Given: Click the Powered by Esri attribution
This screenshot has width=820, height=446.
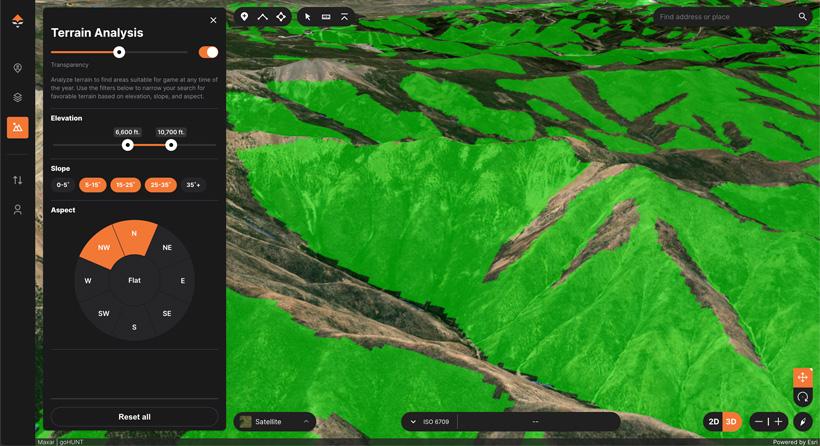Looking at the screenshot, I should pyautogui.click(x=796, y=442).
